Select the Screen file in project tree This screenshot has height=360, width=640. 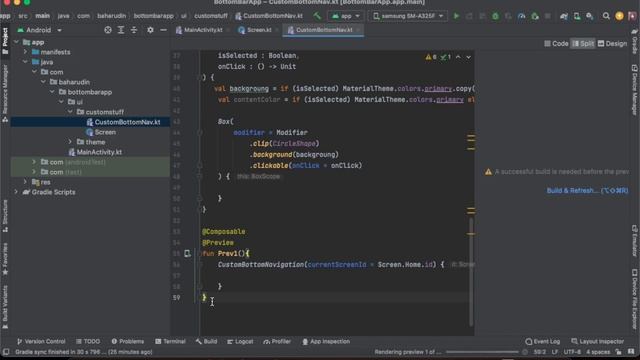pyautogui.click(x=105, y=132)
